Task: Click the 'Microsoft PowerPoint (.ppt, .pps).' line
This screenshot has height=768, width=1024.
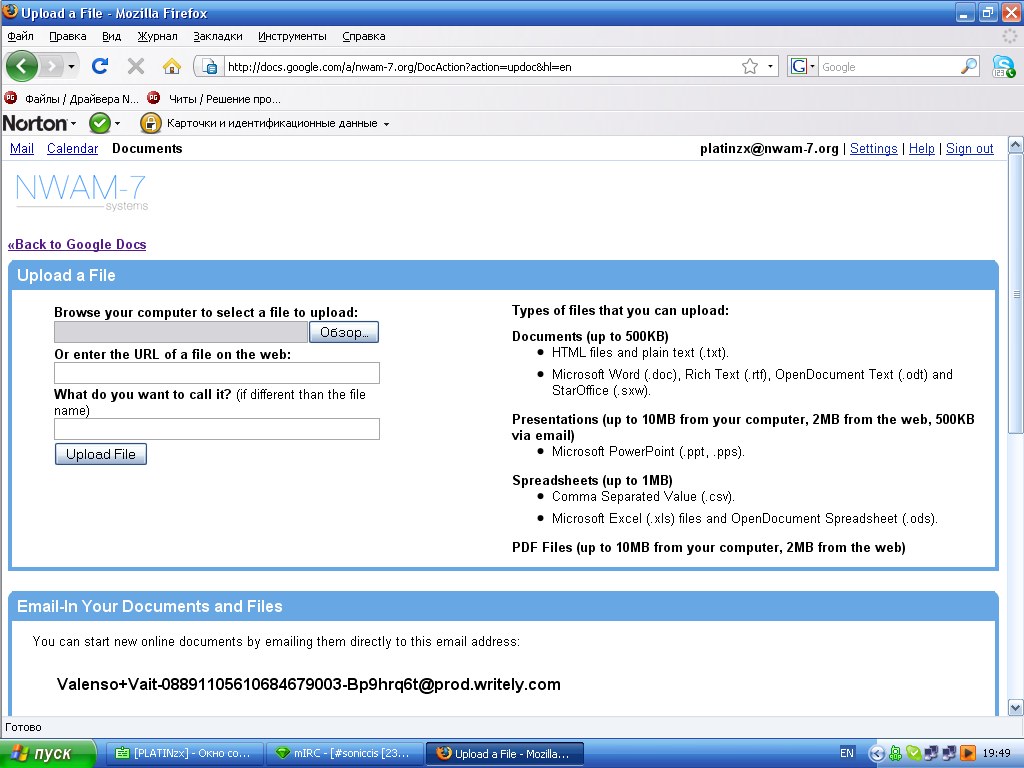Action: coord(648,451)
